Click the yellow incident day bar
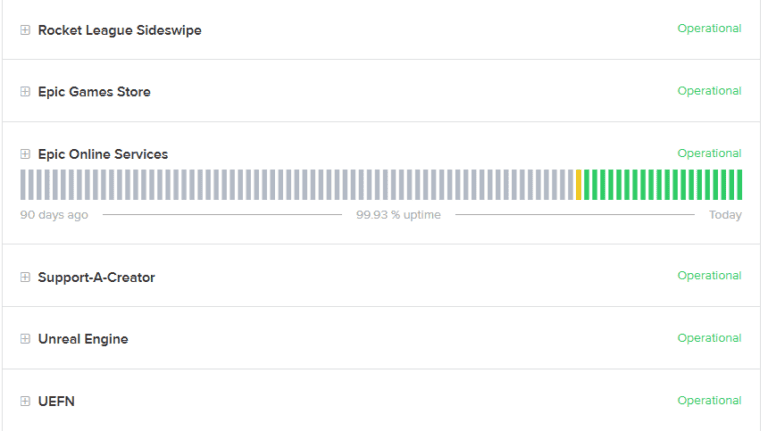768x431 pixels. pos(578,185)
